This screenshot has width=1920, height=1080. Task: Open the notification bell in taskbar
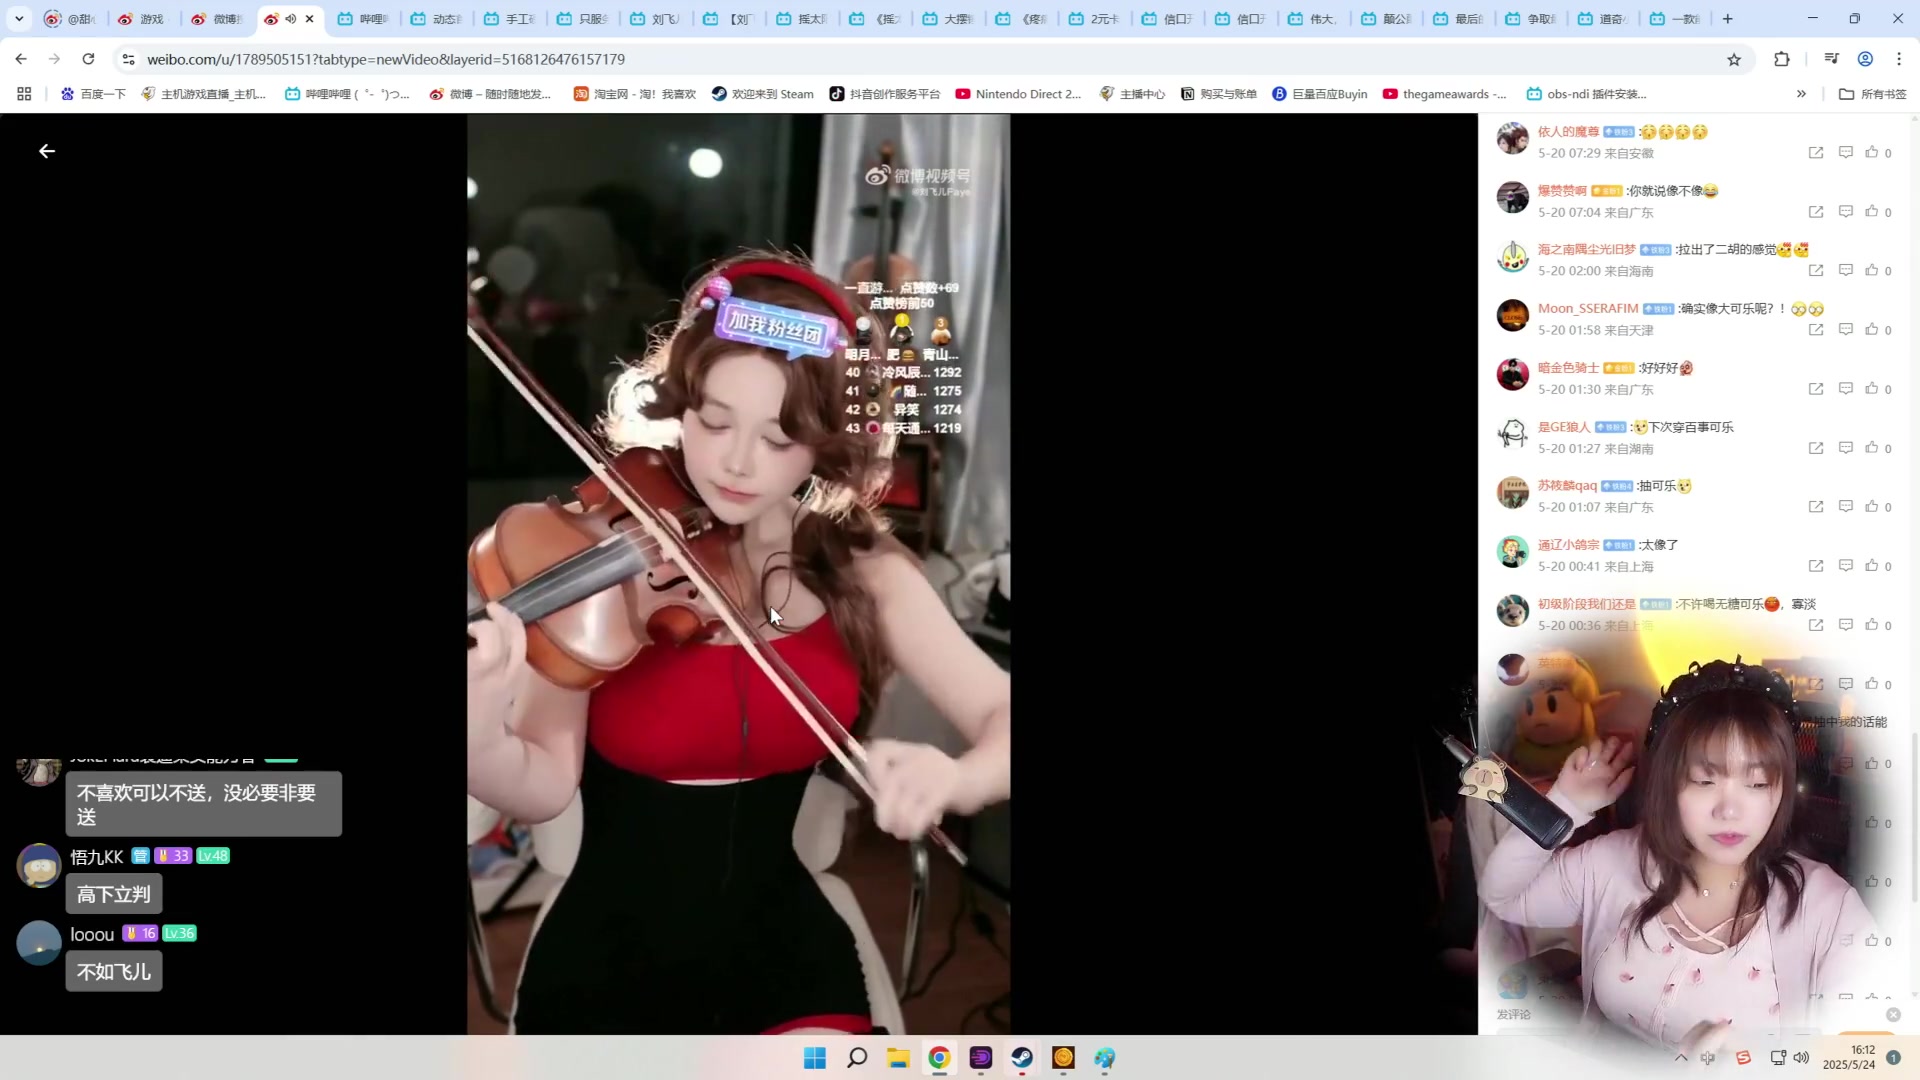pos(1893,1058)
